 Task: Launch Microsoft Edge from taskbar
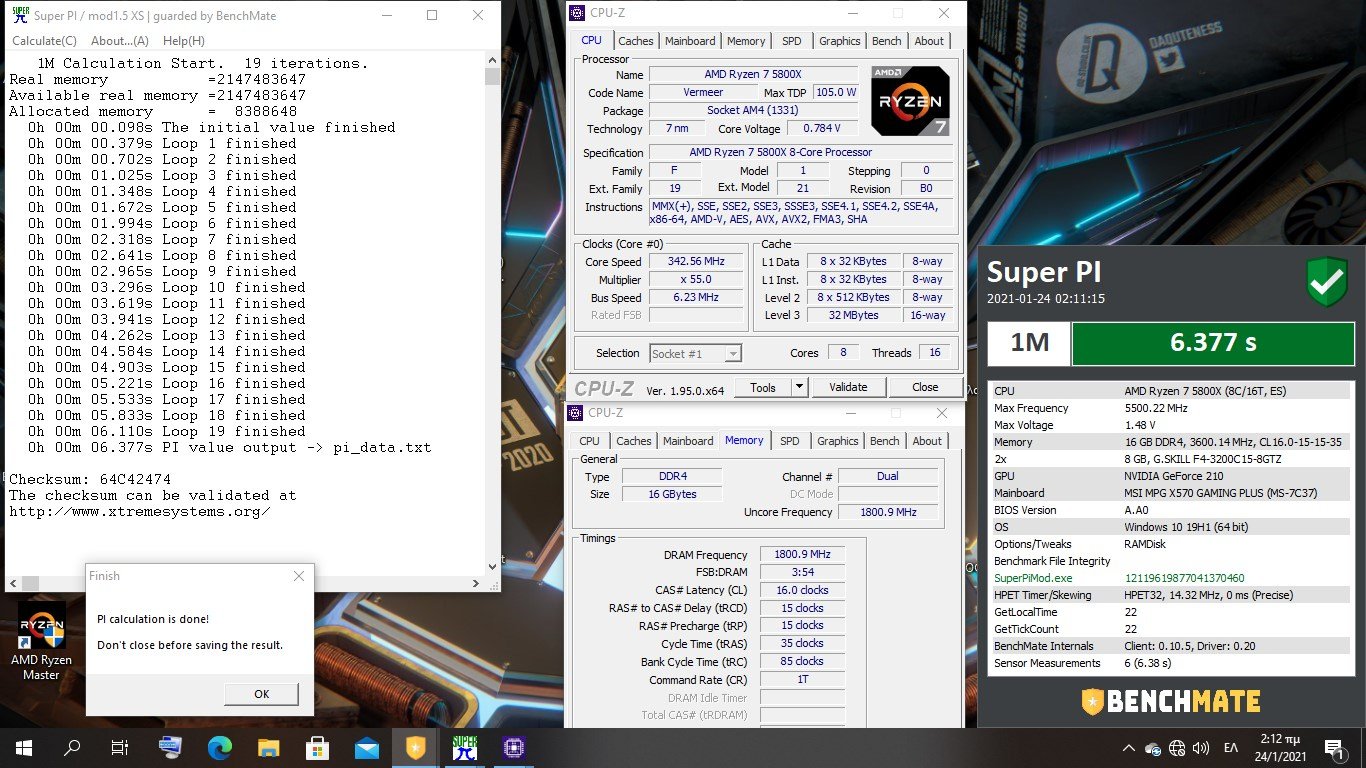coord(219,747)
